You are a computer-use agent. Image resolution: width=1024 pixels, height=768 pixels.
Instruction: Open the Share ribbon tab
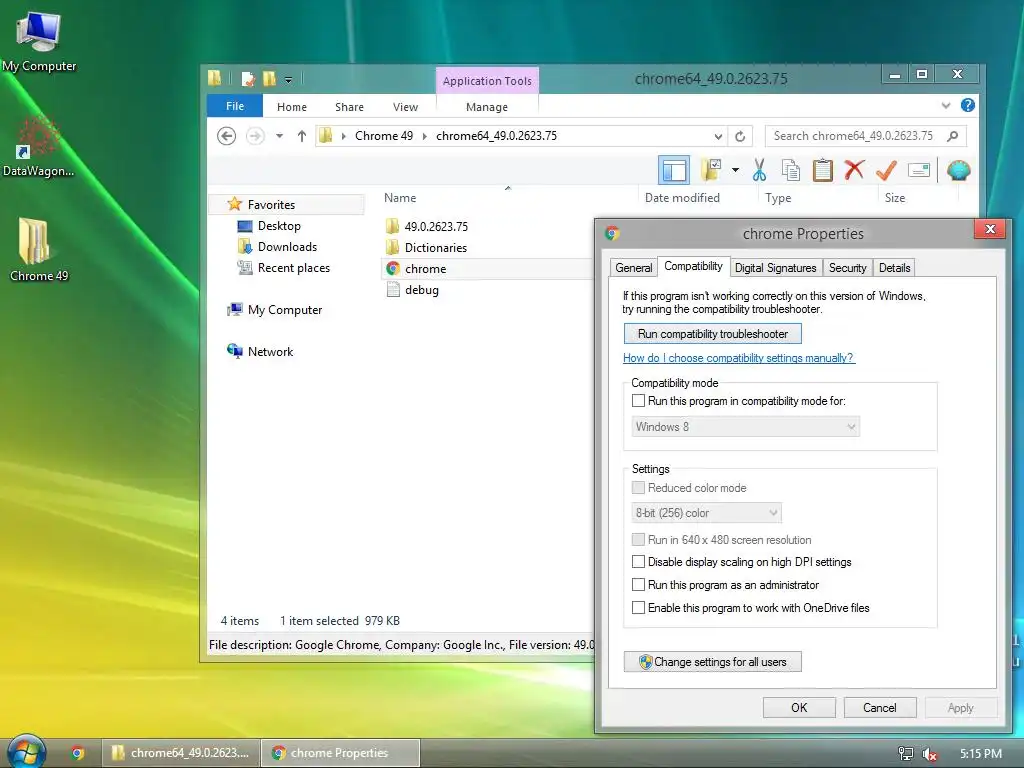tap(349, 106)
